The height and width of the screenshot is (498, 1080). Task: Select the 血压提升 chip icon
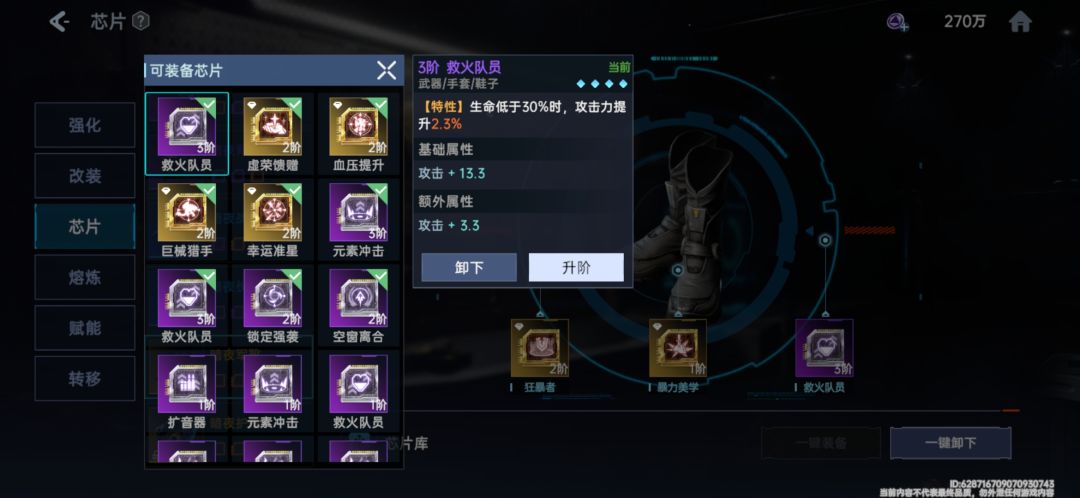[358, 127]
